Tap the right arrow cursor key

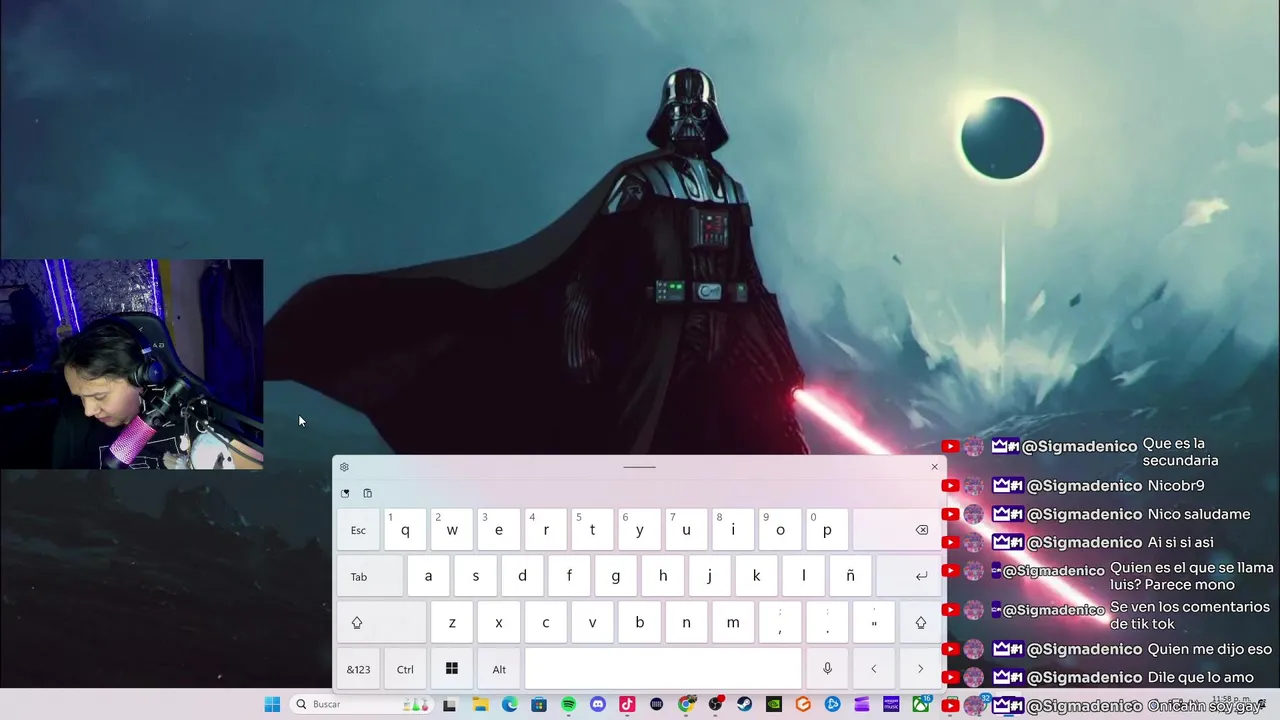click(x=921, y=669)
